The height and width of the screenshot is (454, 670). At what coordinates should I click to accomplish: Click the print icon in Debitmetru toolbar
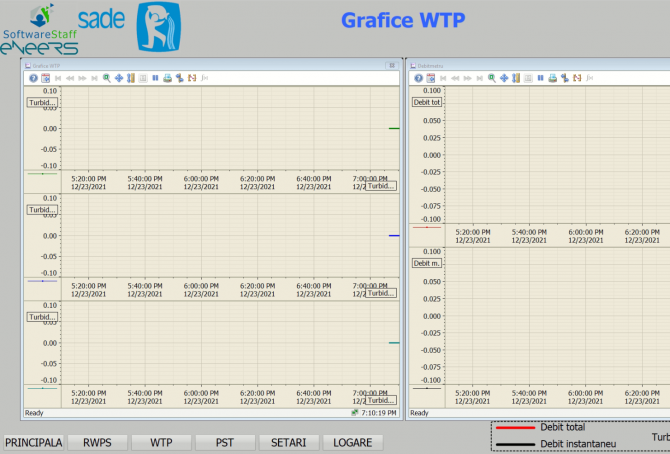pyautogui.click(x=552, y=78)
